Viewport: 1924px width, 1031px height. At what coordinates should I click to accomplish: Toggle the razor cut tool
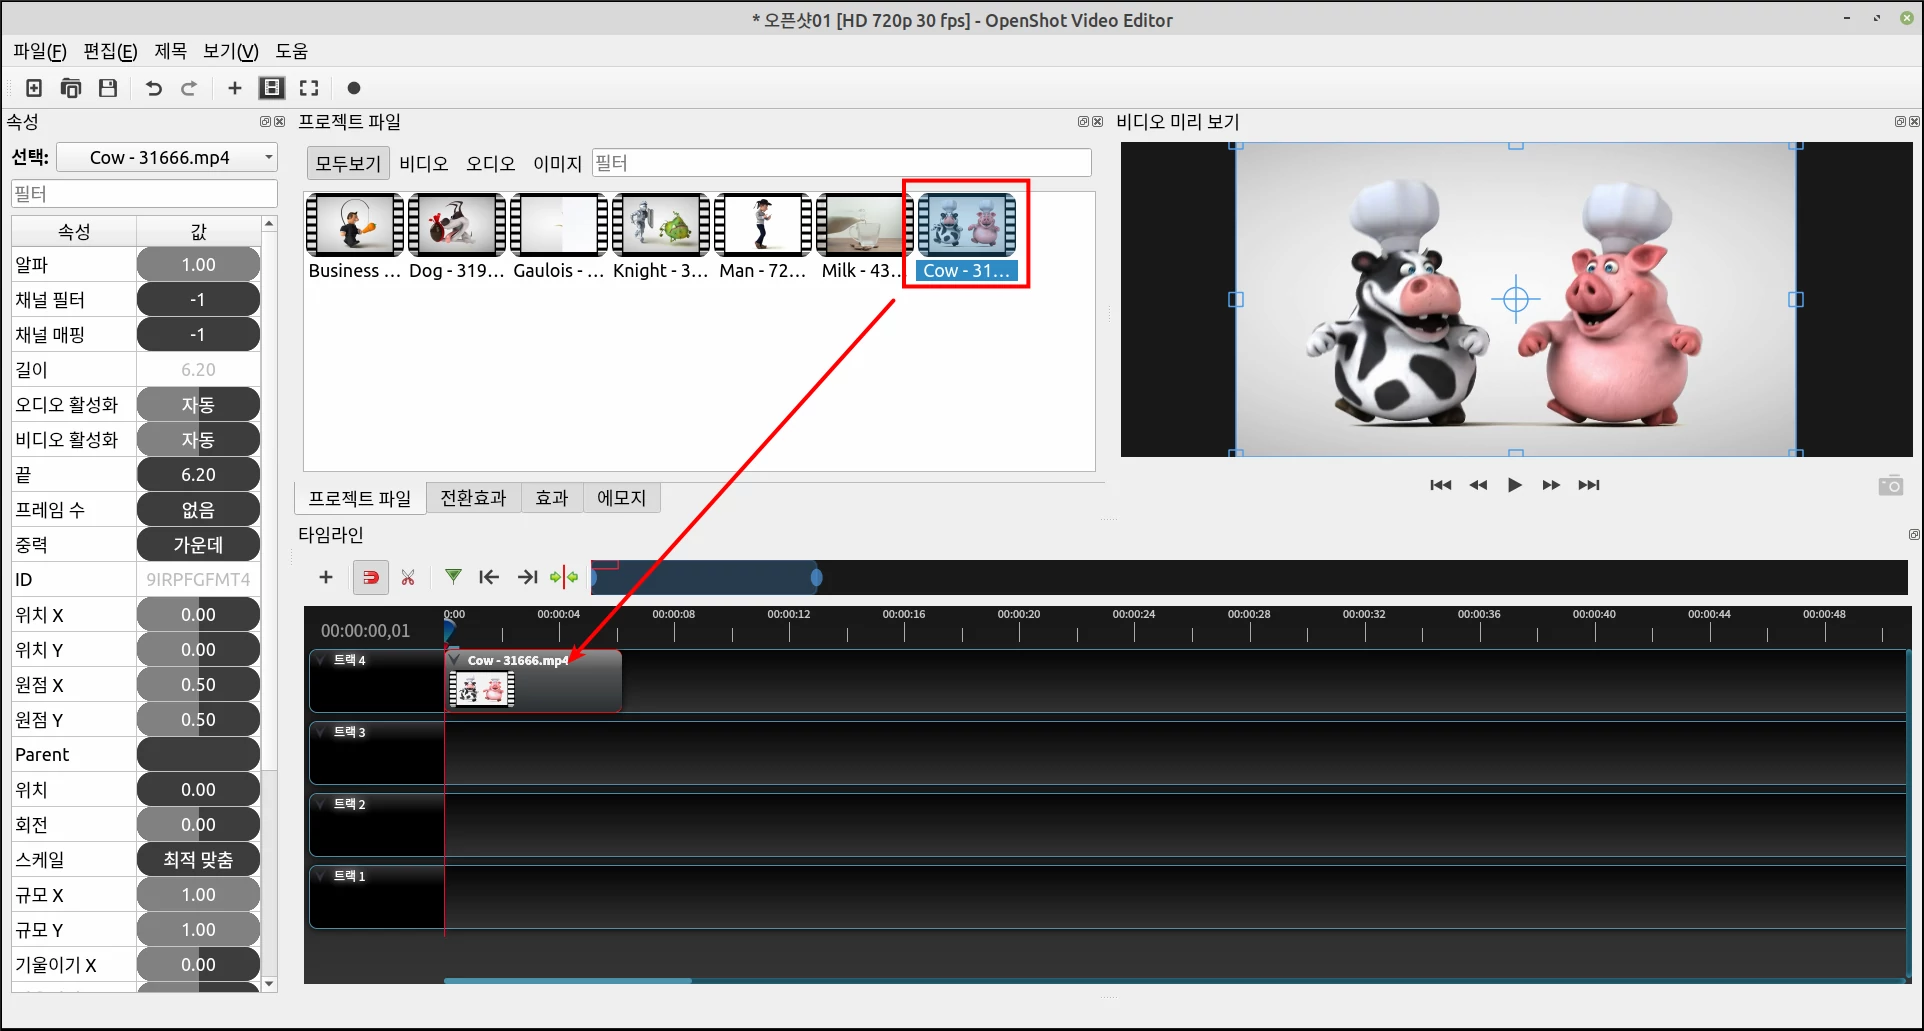[408, 577]
